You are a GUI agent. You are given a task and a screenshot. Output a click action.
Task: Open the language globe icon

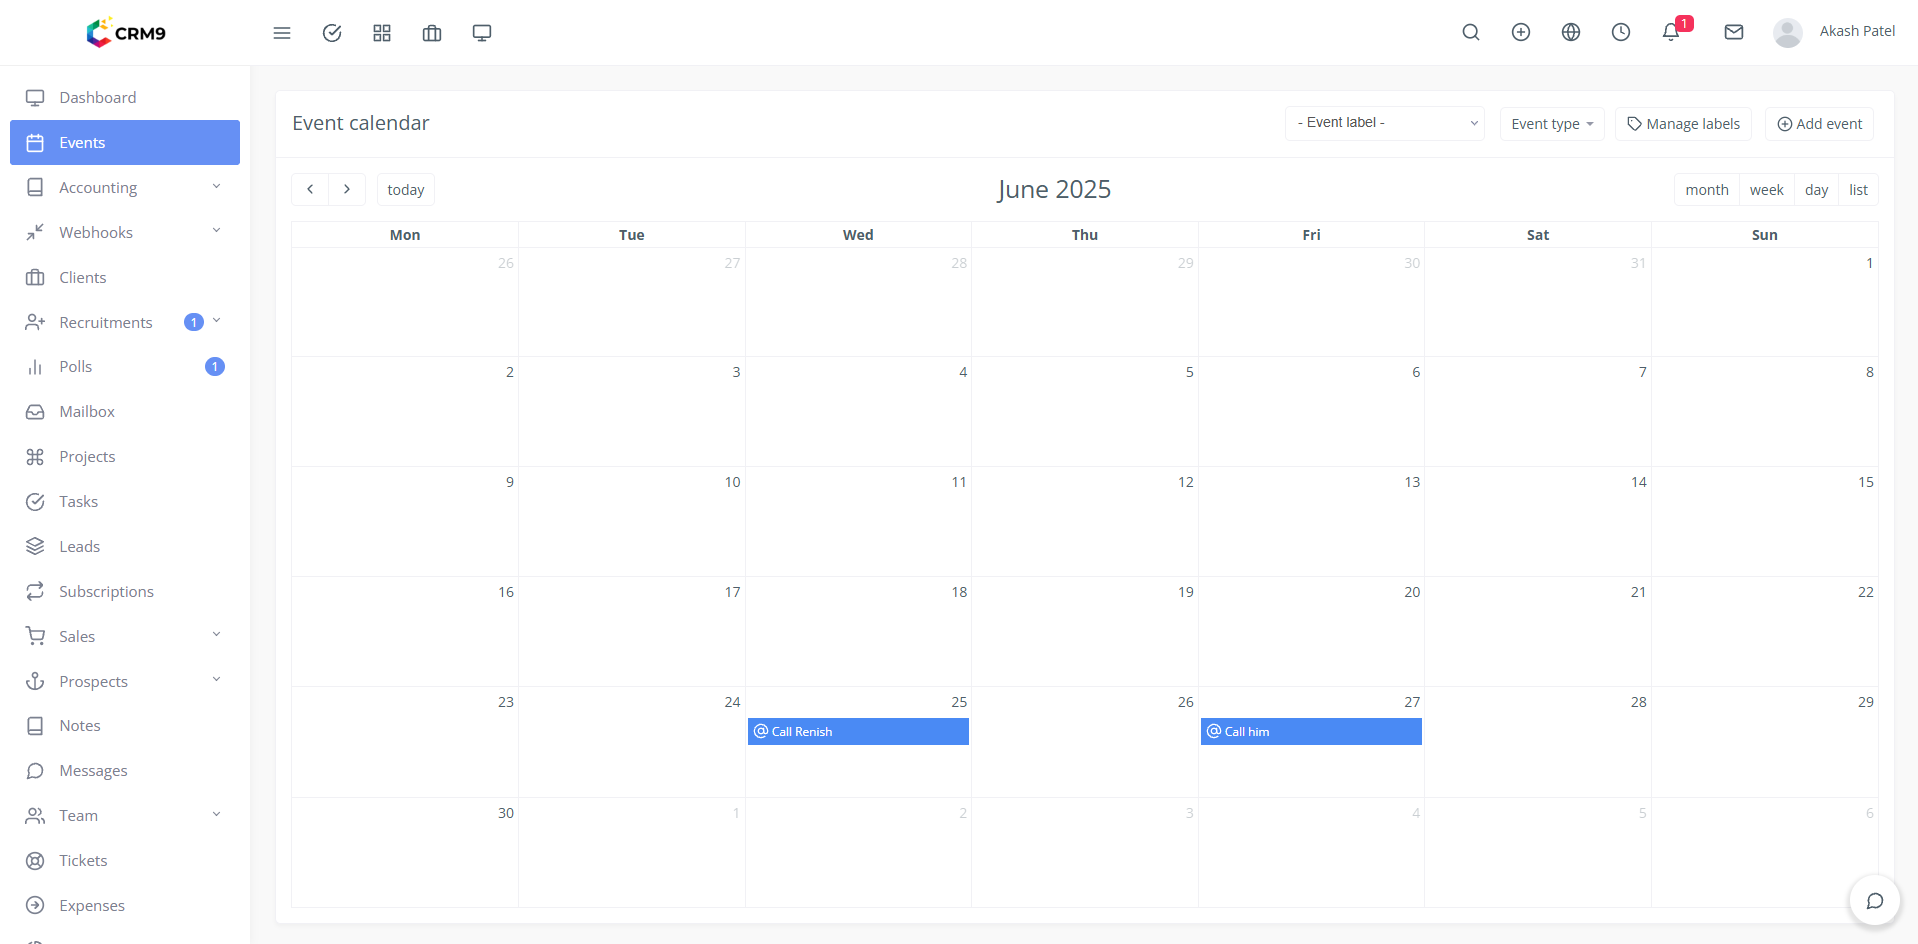[1570, 32]
